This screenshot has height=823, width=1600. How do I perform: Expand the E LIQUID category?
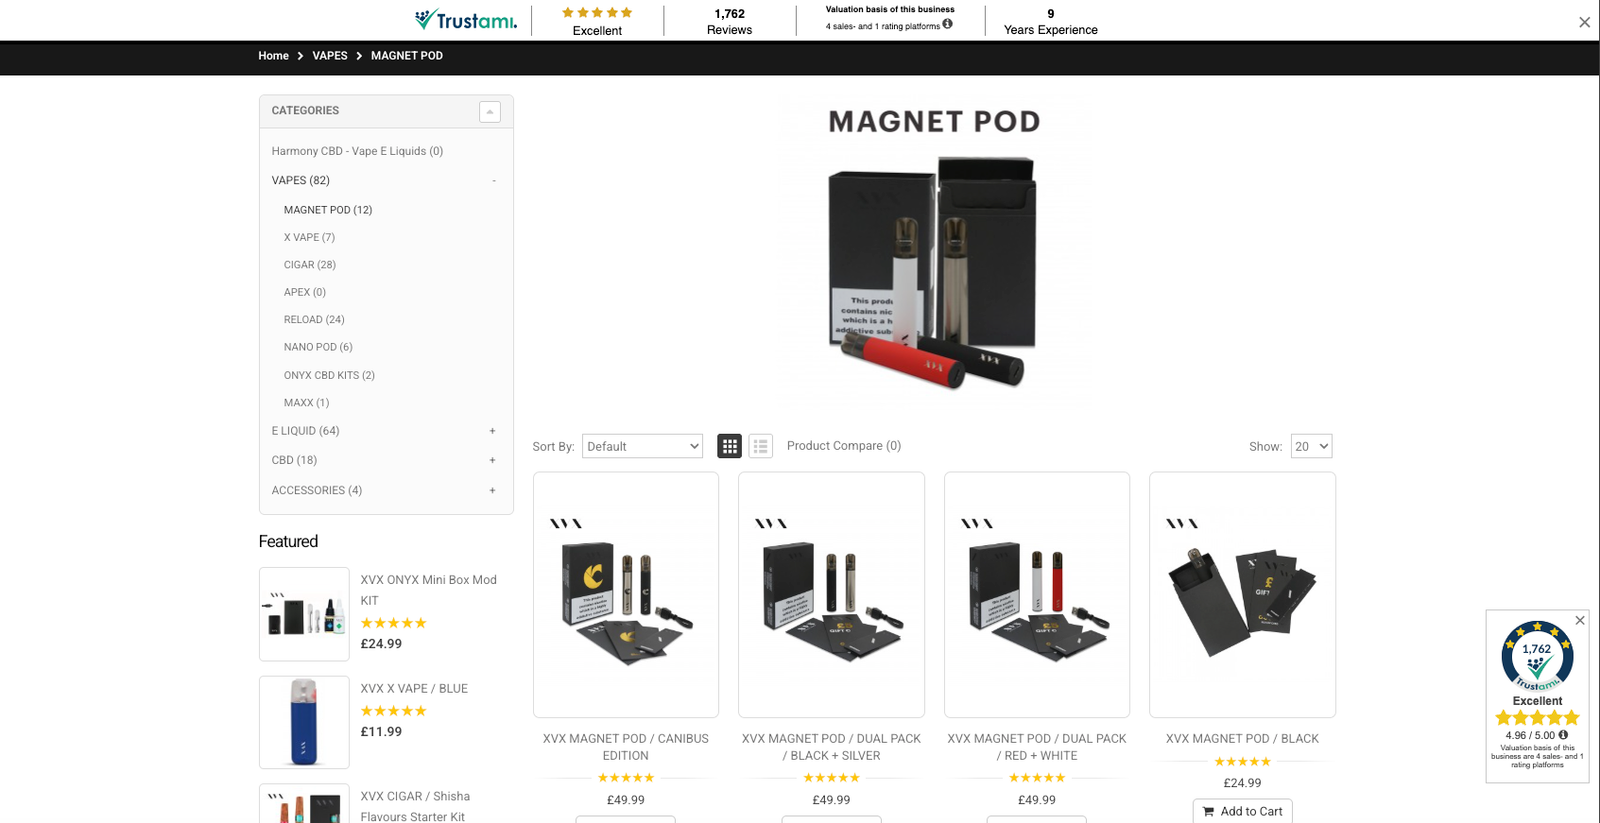[x=492, y=431]
